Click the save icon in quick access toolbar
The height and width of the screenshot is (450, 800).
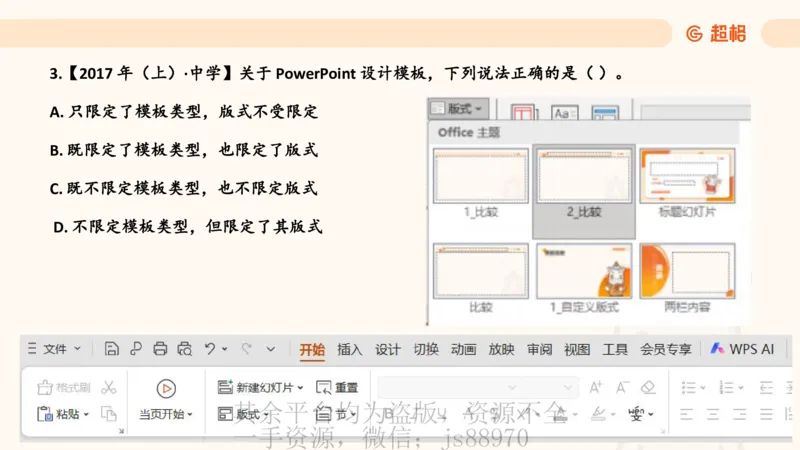(111, 349)
